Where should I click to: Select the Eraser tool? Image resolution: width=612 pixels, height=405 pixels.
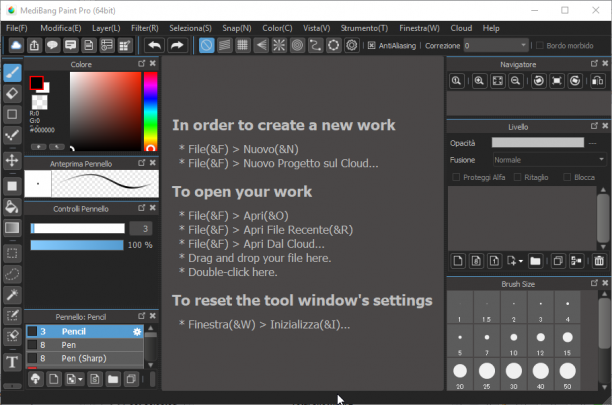pyautogui.click(x=12, y=94)
